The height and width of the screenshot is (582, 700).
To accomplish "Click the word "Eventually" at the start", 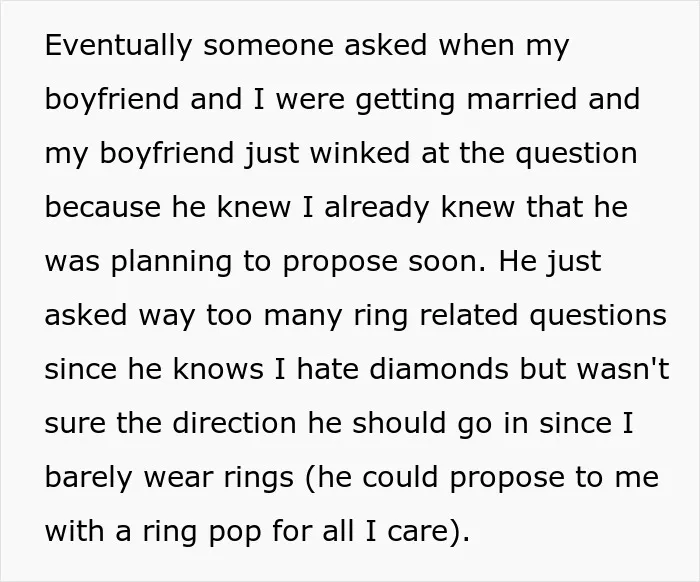I will point(118,46).
